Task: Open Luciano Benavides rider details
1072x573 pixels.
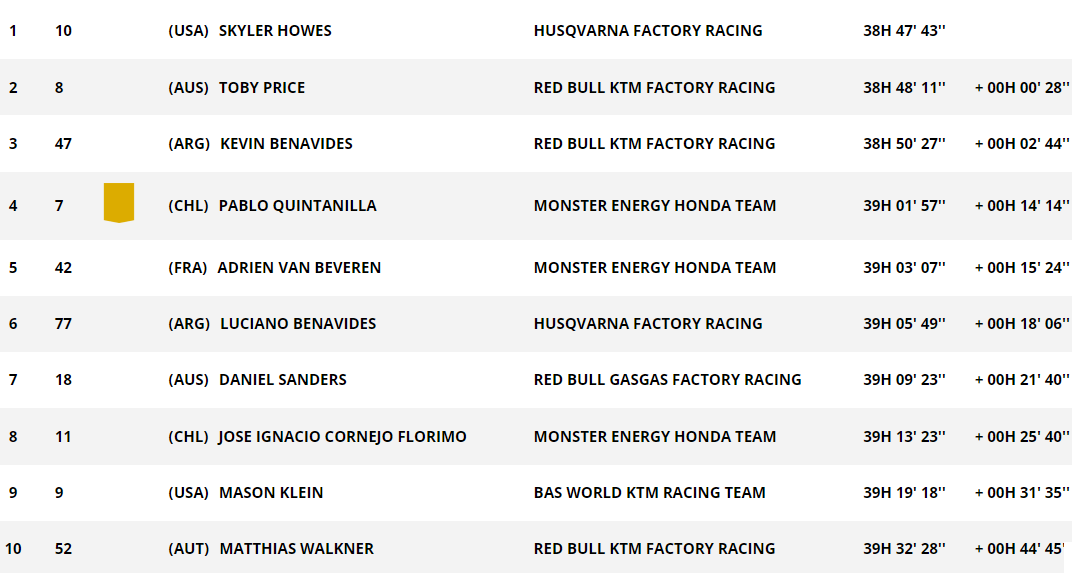Action: coord(298,324)
